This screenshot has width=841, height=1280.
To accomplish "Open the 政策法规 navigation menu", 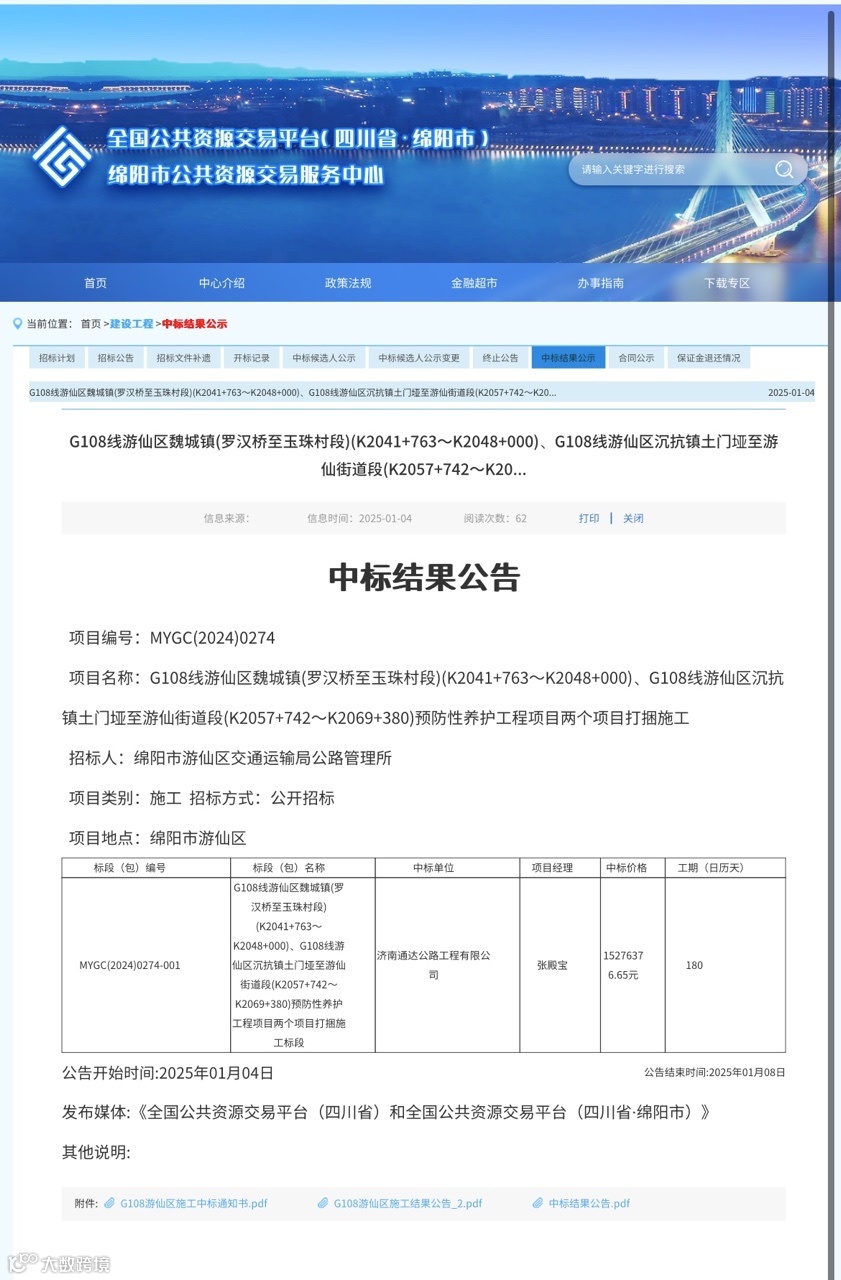I will (x=348, y=283).
